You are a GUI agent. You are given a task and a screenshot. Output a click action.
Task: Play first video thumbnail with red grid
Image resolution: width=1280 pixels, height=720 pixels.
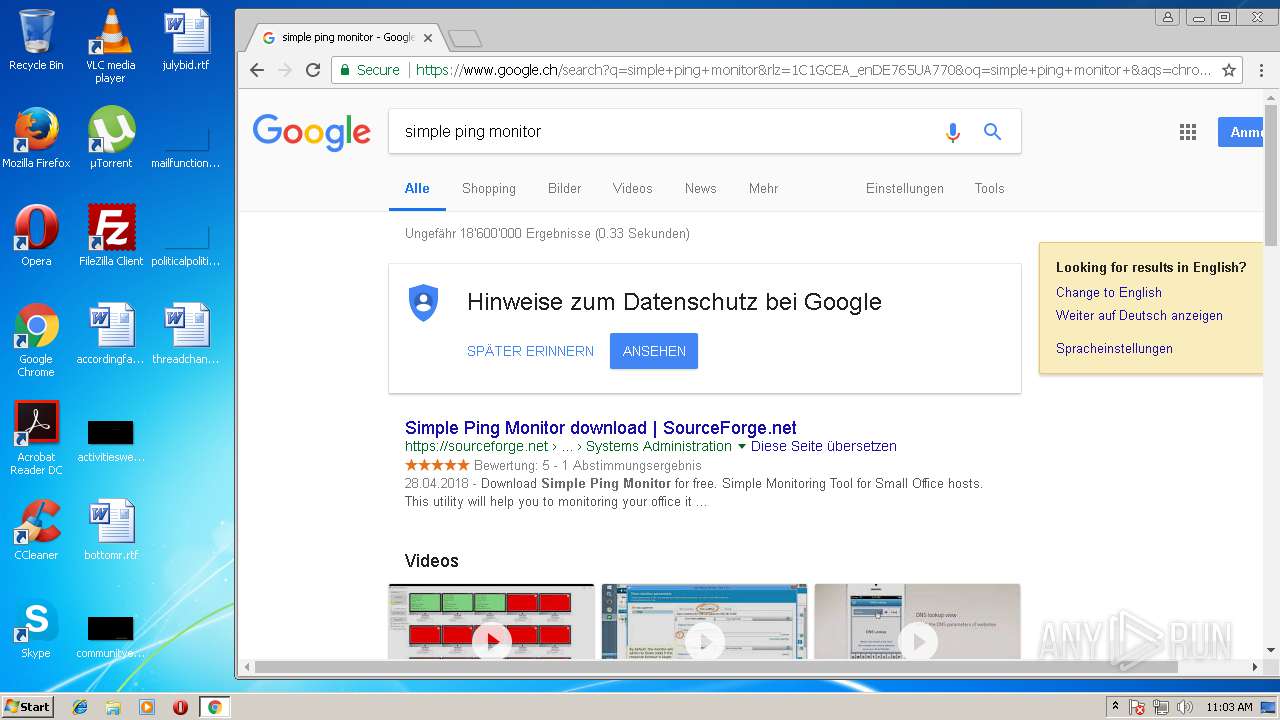[491, 621]
